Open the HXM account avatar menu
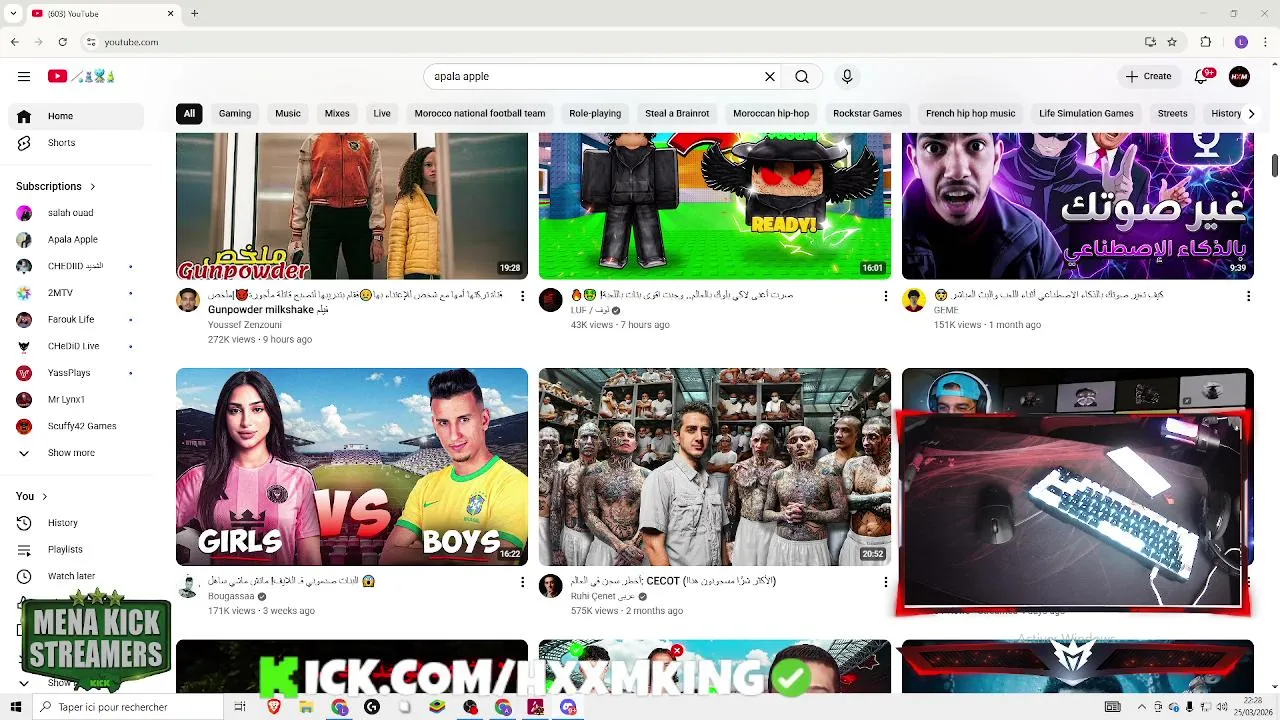1280x720 pixels. pyautogui.click(x=1239, y=76)
